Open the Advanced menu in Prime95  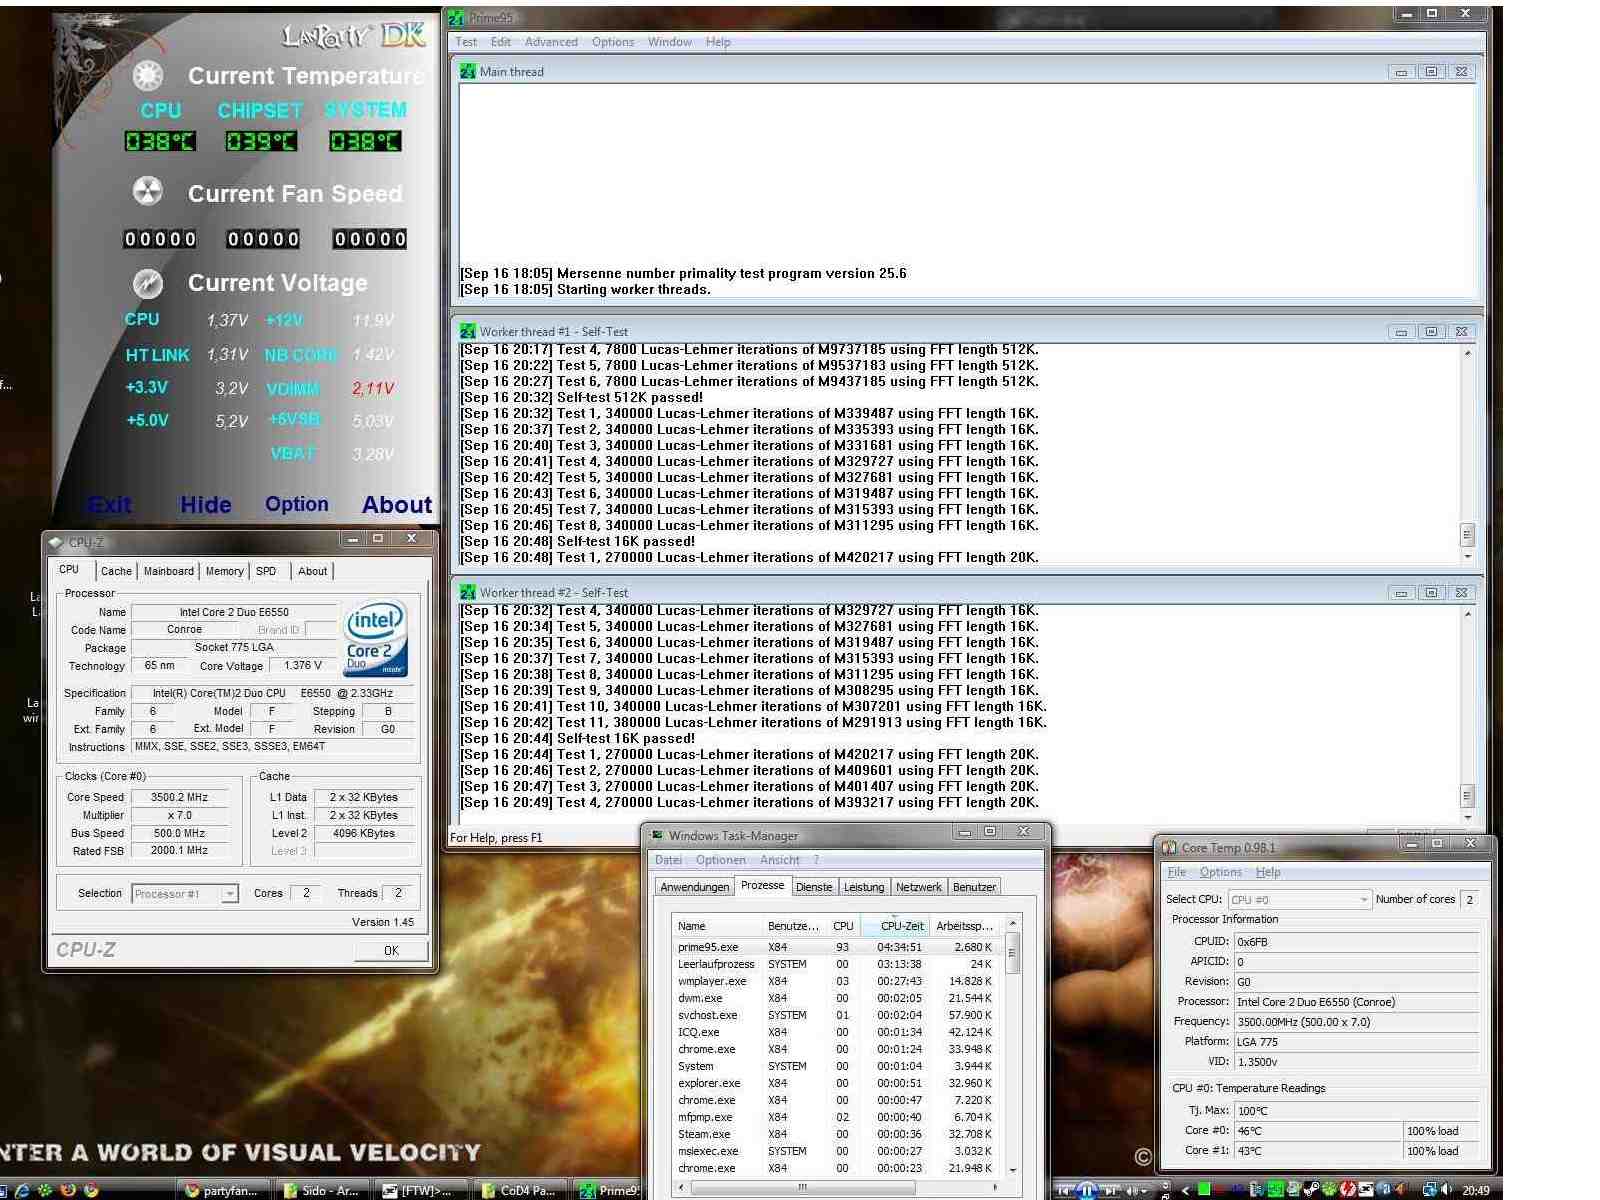551,42
